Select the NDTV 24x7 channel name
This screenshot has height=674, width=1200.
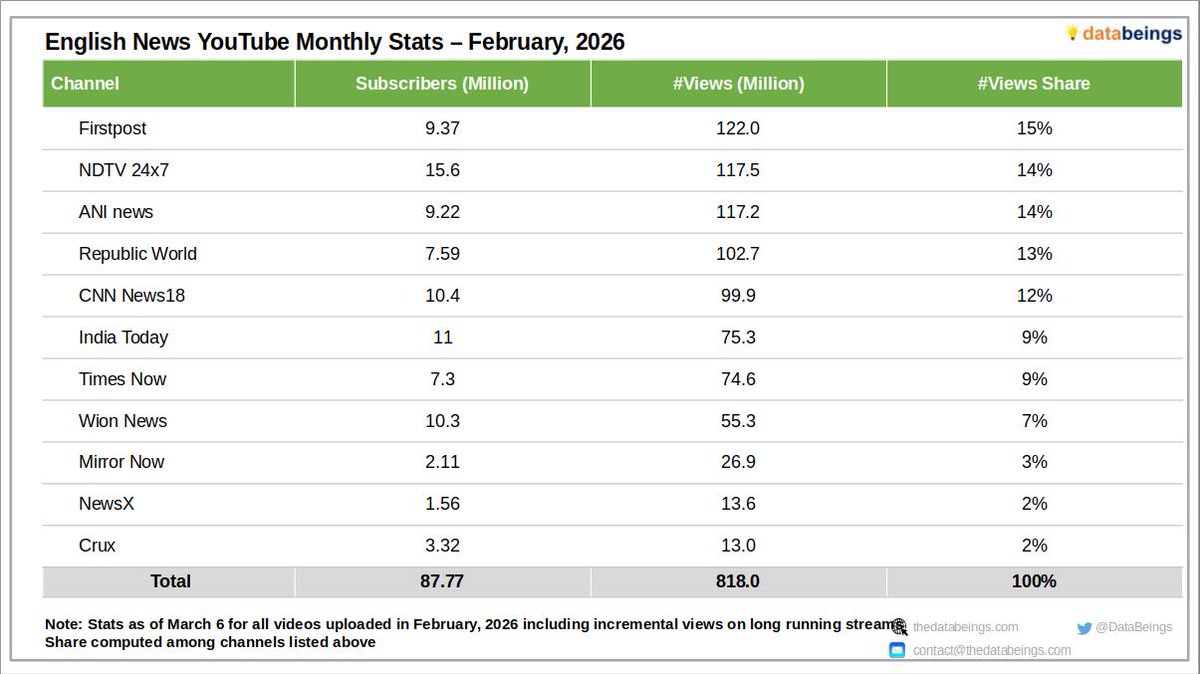point(124,170)
